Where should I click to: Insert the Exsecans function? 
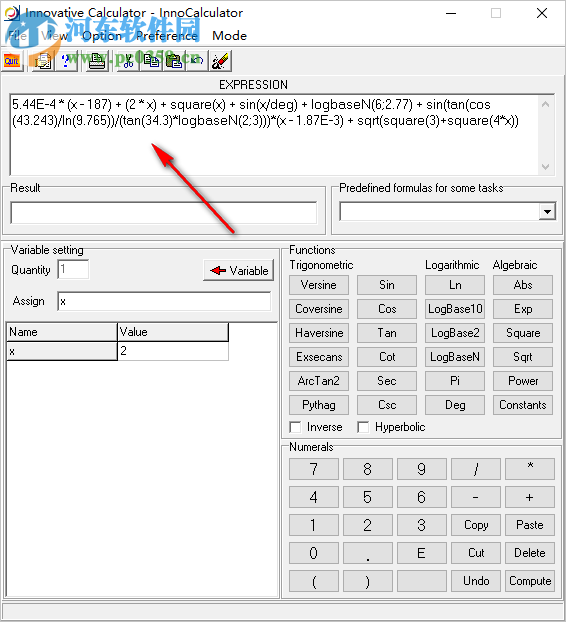[x=319, y=357]
